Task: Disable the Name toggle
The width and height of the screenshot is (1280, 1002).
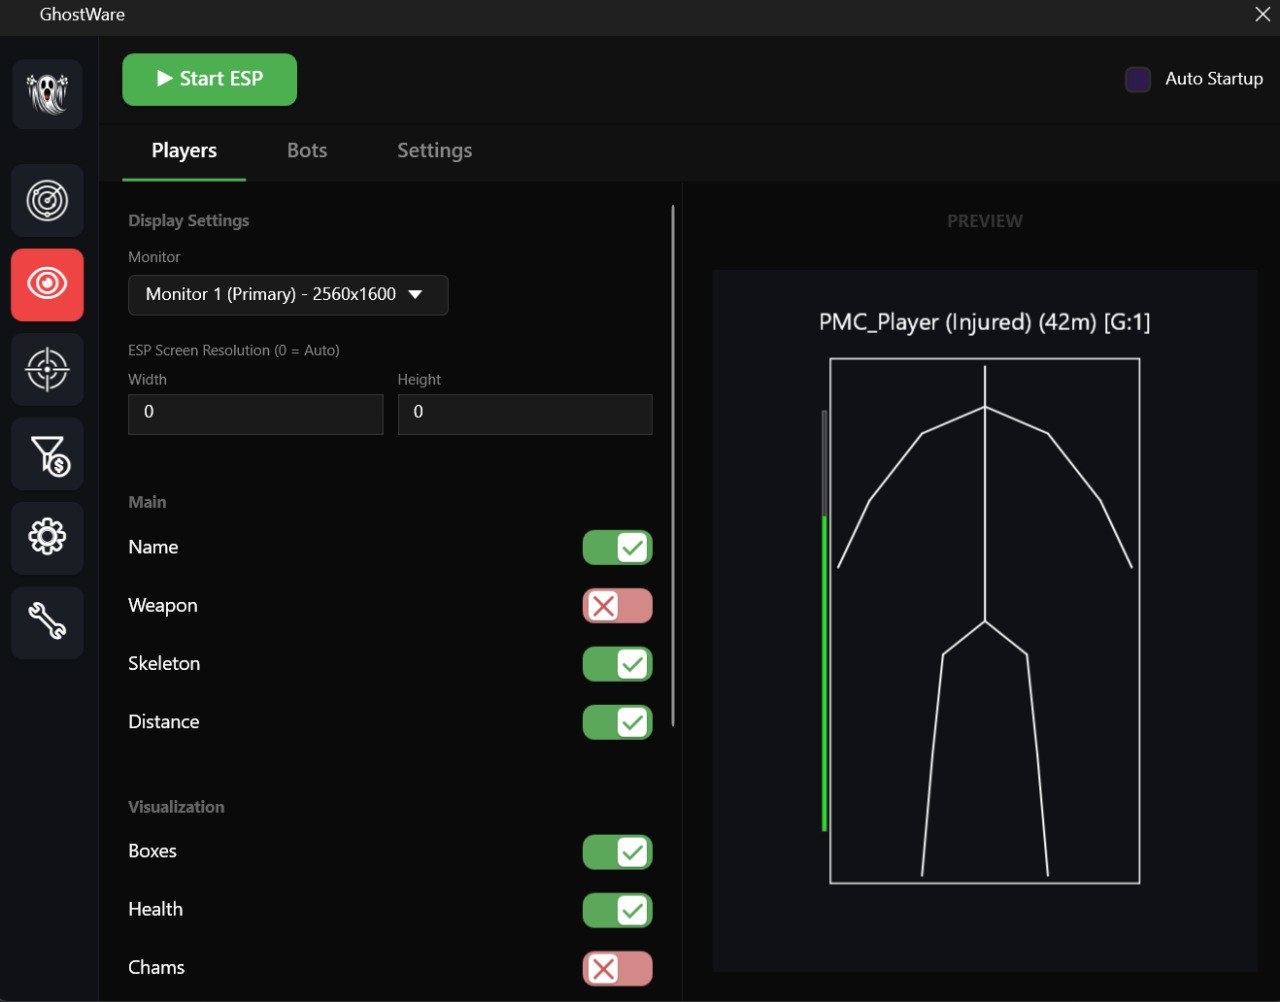Action: (617, 548)
